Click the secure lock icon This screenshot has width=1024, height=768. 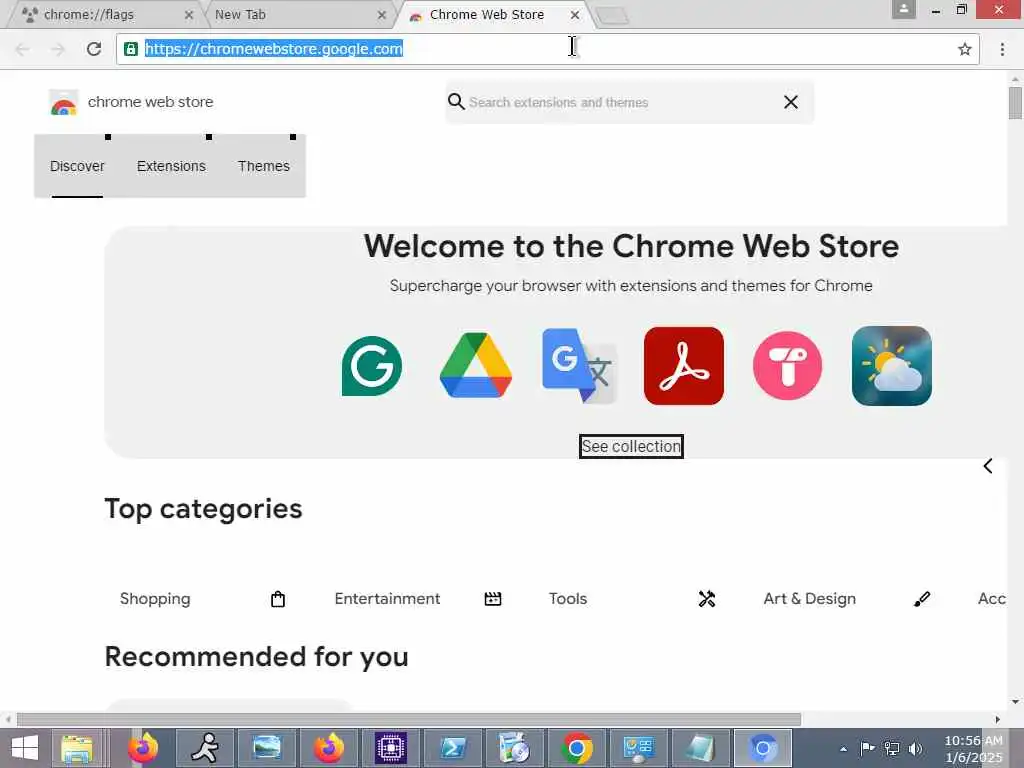coord(131,49)
